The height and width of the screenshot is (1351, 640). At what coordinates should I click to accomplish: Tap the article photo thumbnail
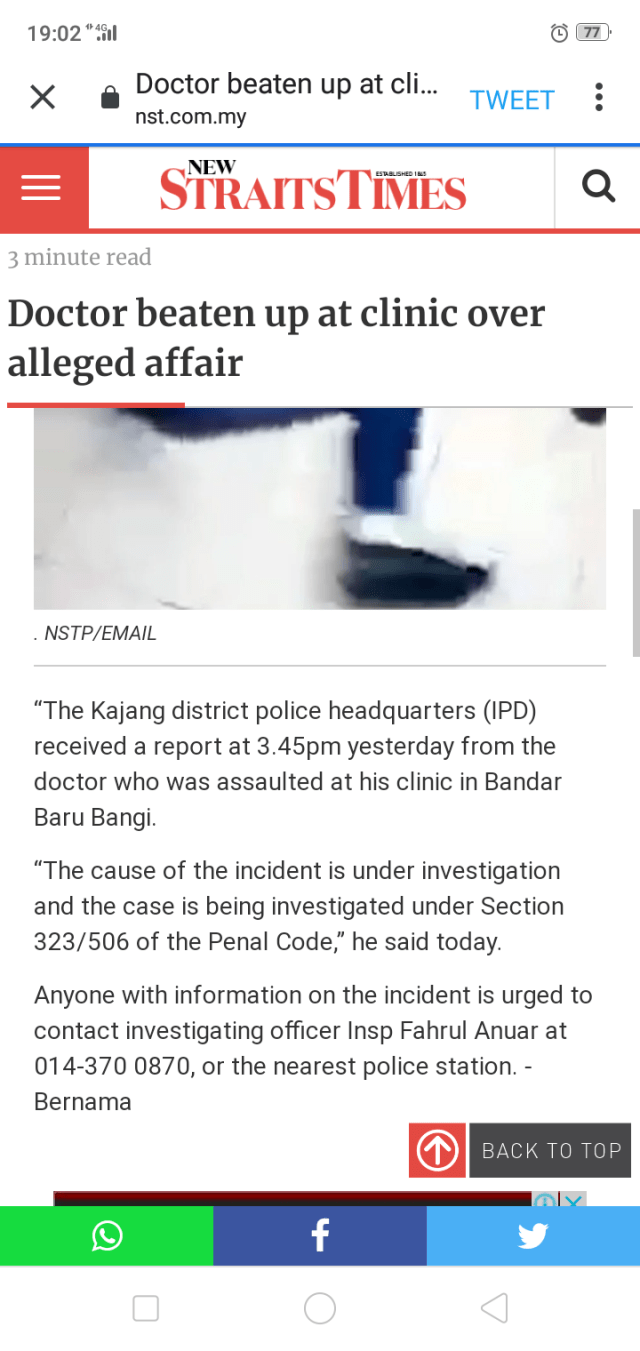(x=320, y=508)
